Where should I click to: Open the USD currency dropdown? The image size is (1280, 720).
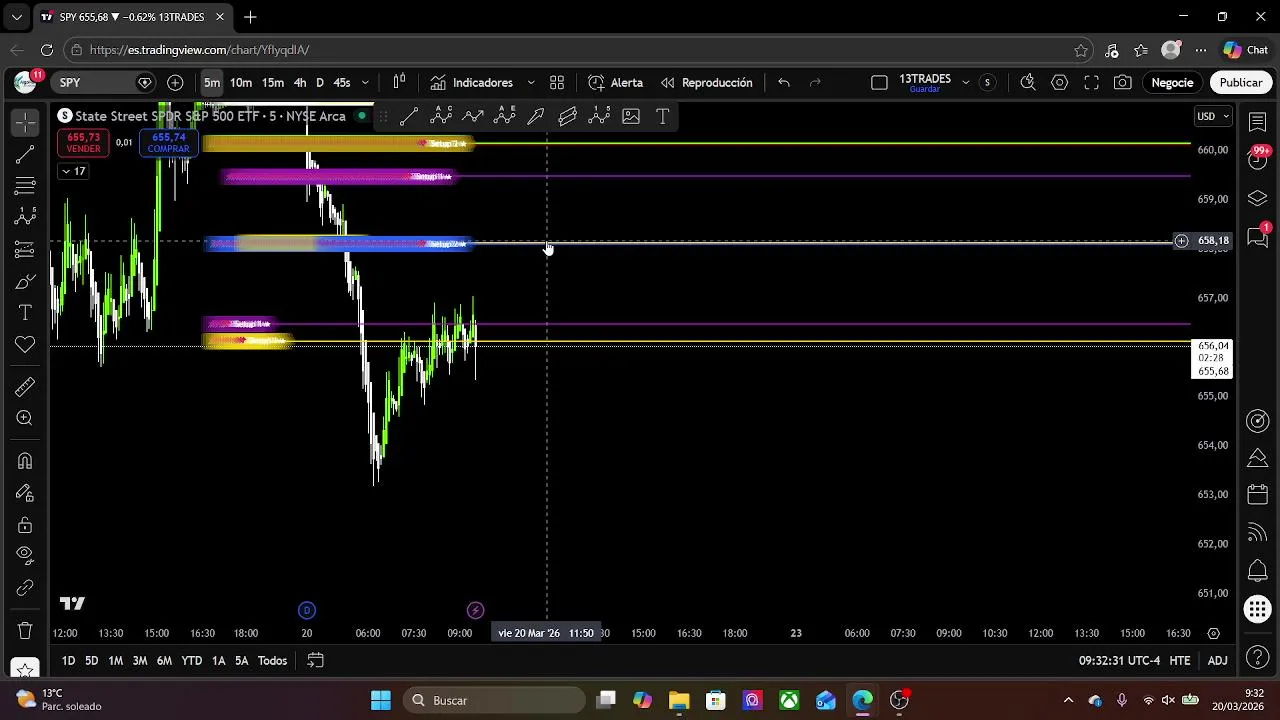(x=1213, y=116)
